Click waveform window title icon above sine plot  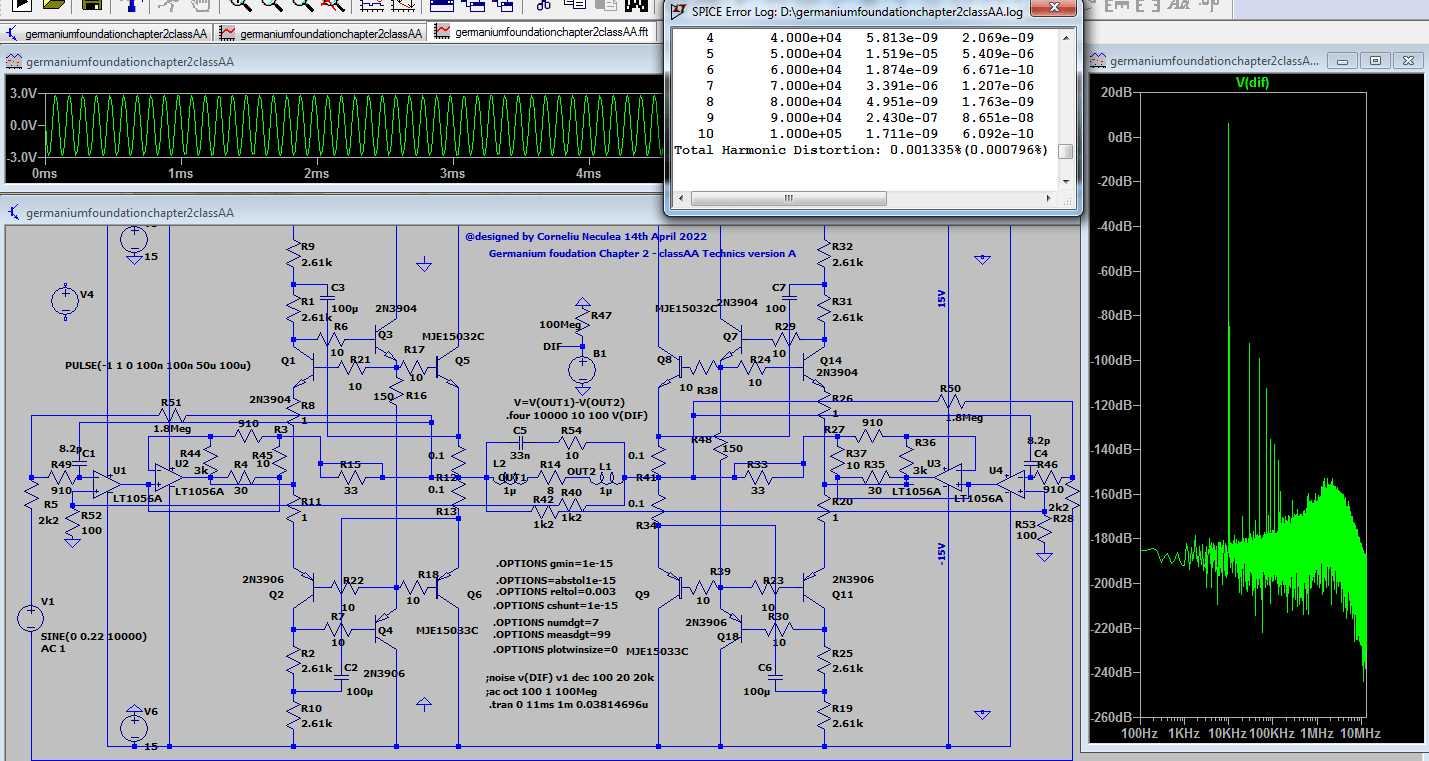coord(14,61)
